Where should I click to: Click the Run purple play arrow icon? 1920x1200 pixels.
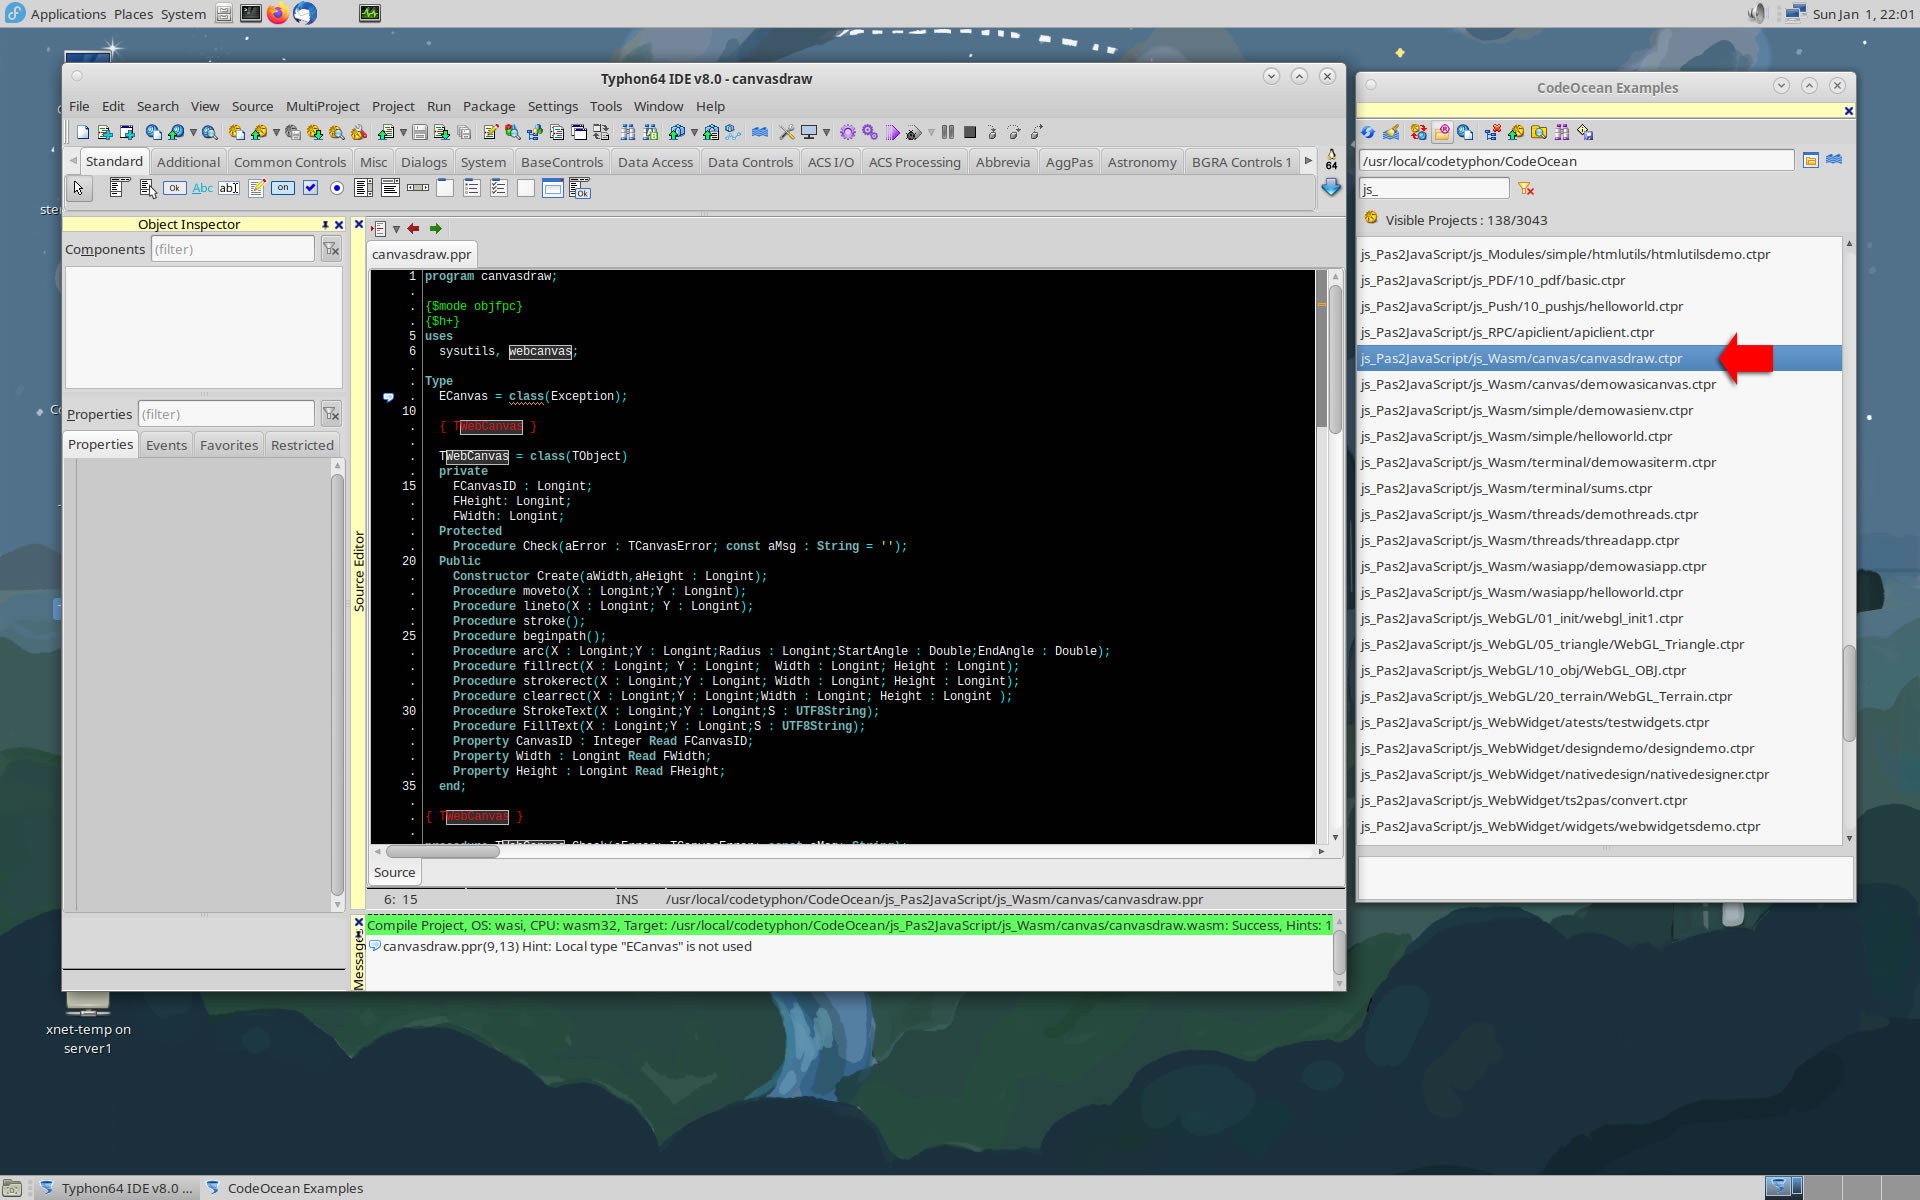(x=893, y=132)
